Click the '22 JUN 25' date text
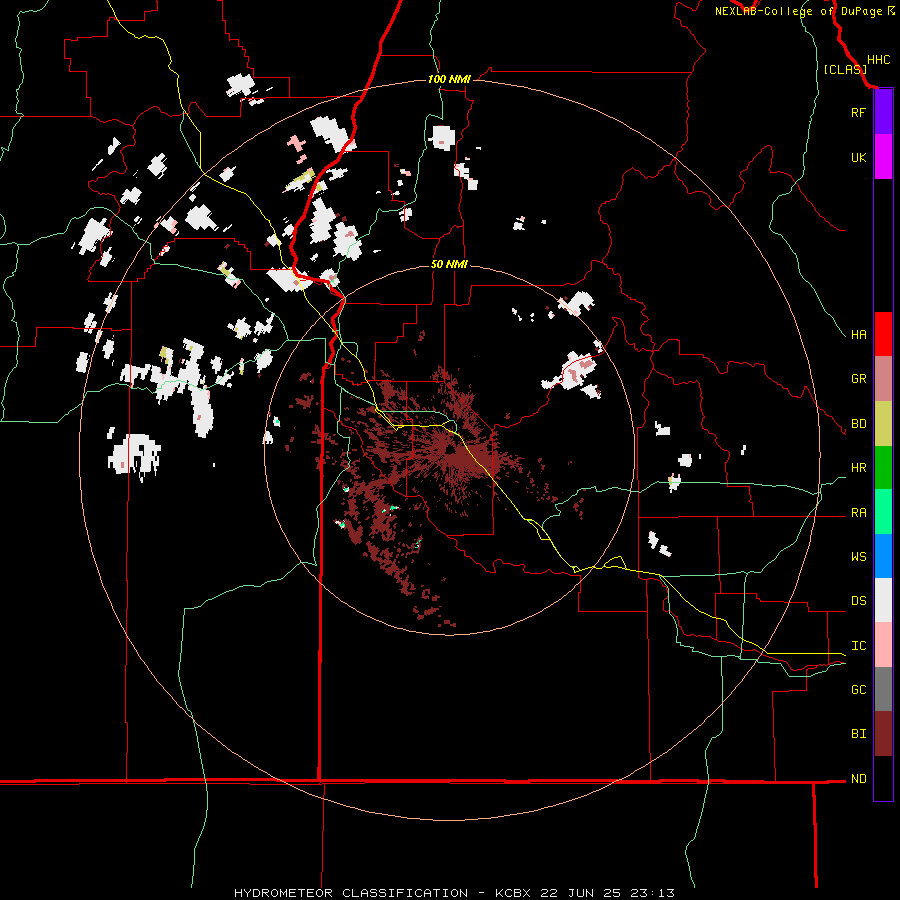This screenshot has height=900, width=900. coord(580,893)
